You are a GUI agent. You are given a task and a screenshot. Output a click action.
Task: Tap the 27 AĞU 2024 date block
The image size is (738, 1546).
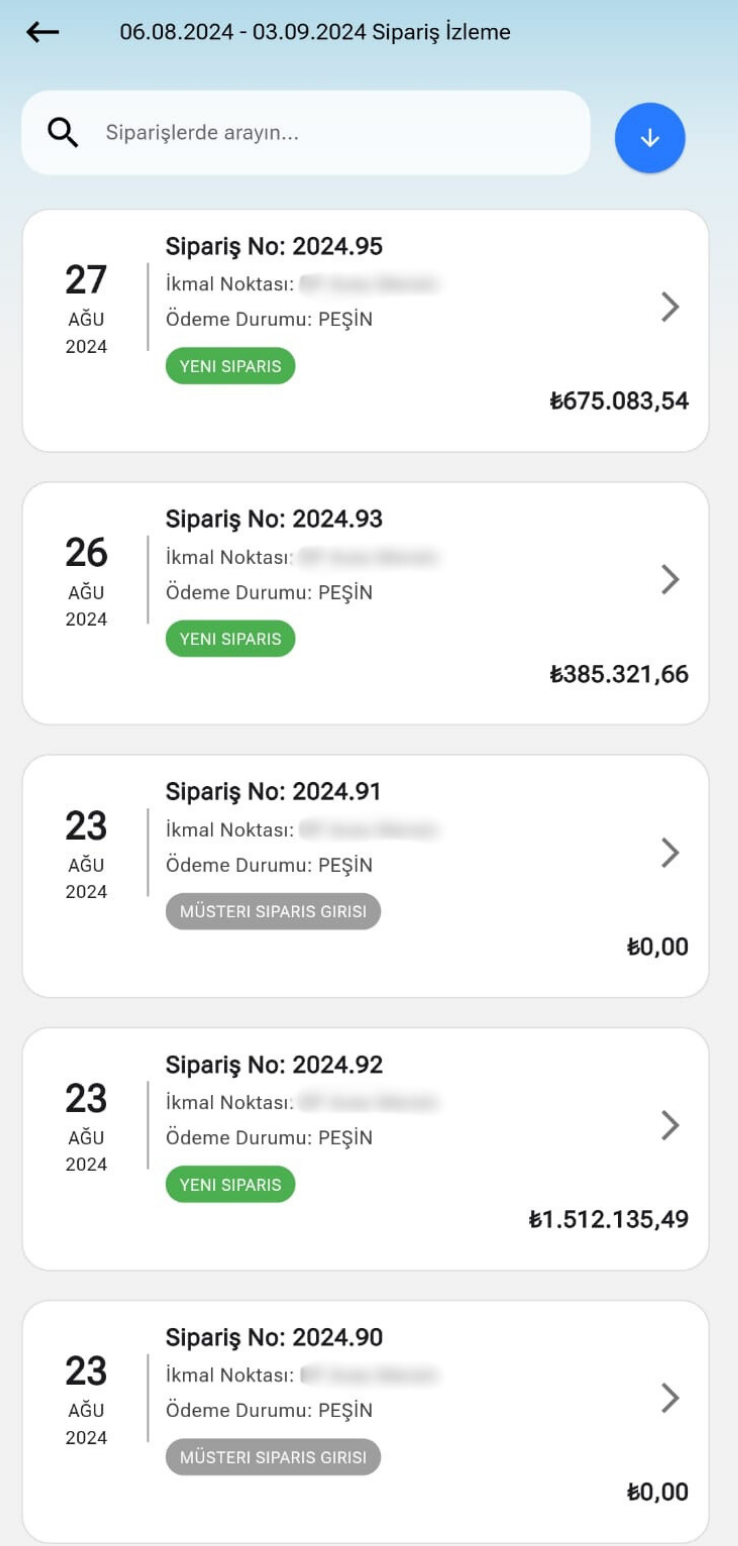pyautogui.click(x=86, y=307)
